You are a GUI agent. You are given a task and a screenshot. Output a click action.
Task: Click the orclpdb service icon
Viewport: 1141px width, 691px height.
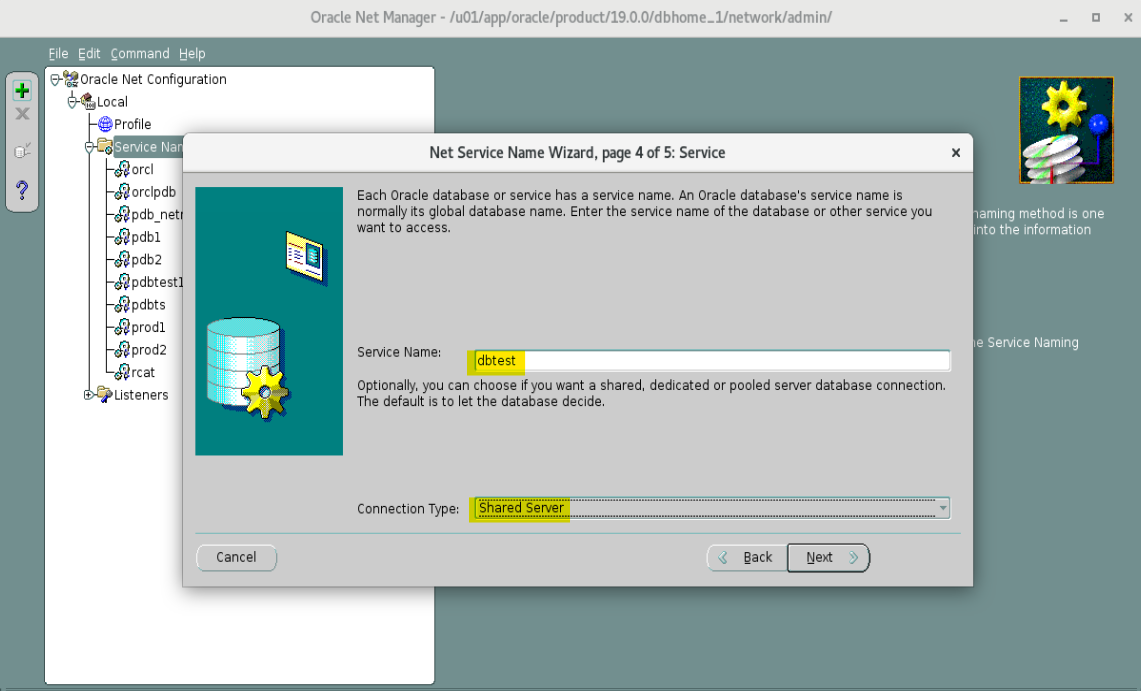[x=122, y=191]
